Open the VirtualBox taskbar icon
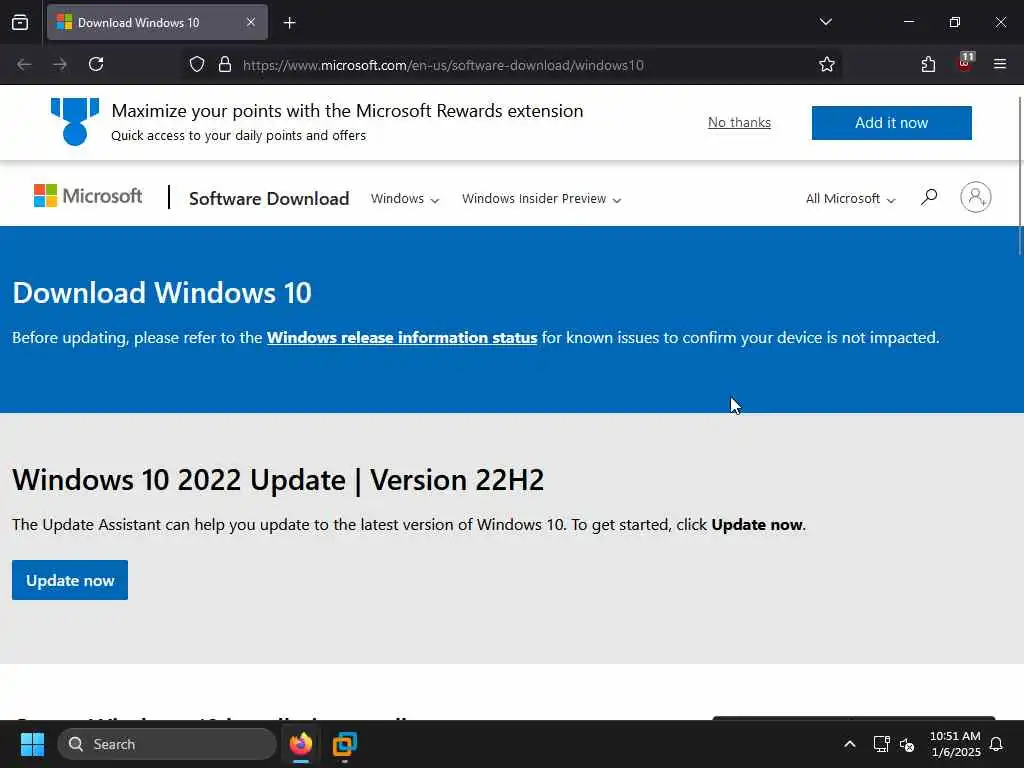1024x768 pixels. (344, 744)
